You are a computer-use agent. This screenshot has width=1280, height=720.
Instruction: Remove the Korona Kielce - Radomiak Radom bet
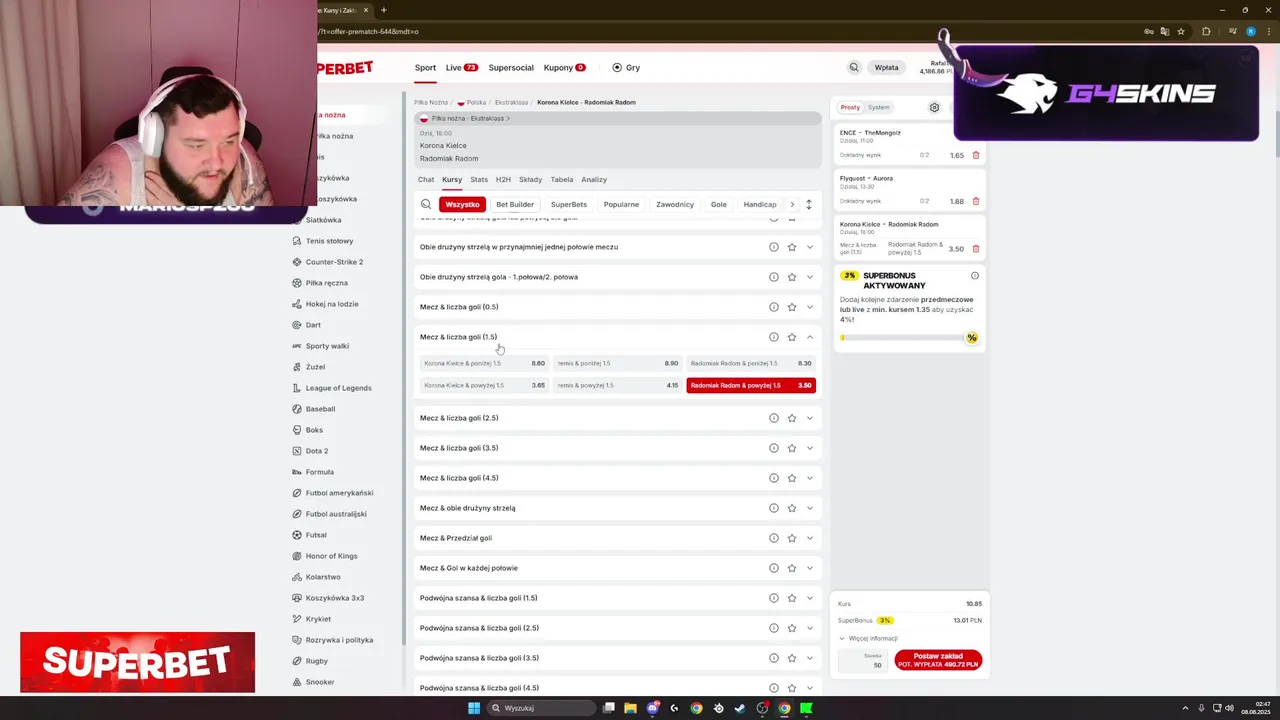[976, 248]
